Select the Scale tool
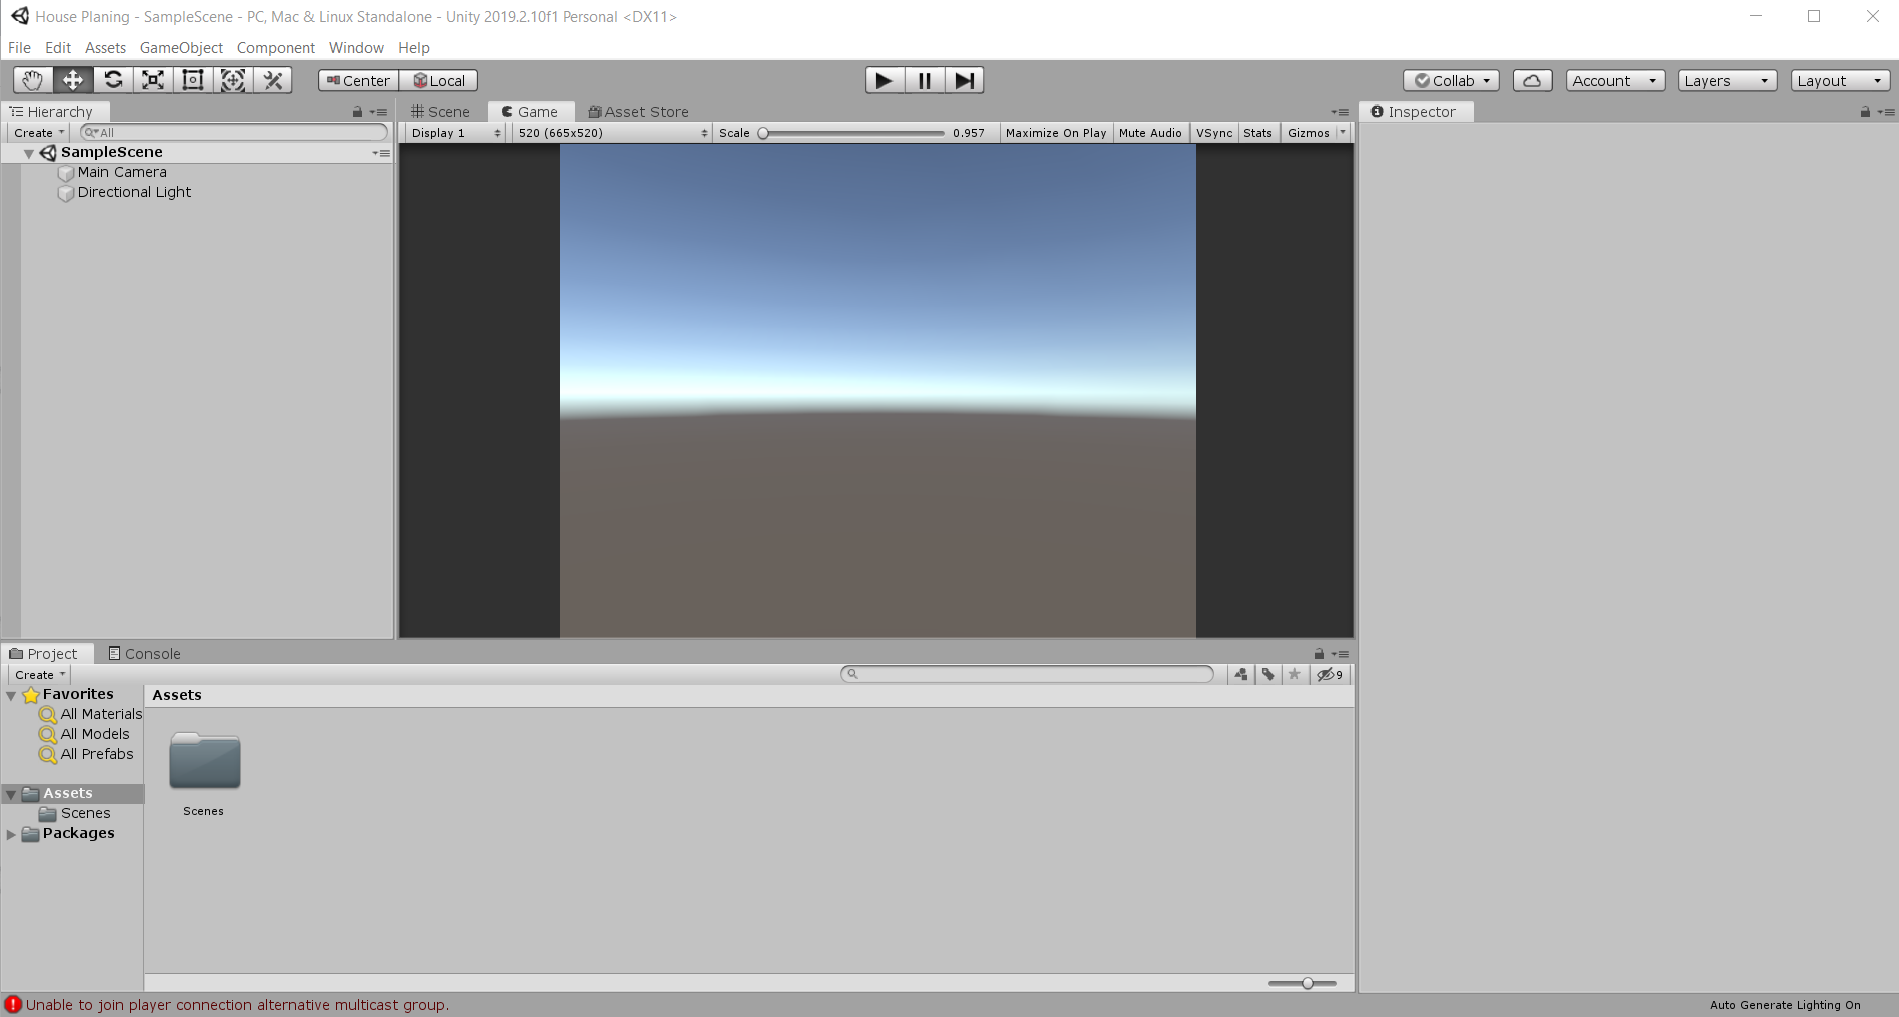This screenshot has width=1899, height=1017. (x=153, y=80)
